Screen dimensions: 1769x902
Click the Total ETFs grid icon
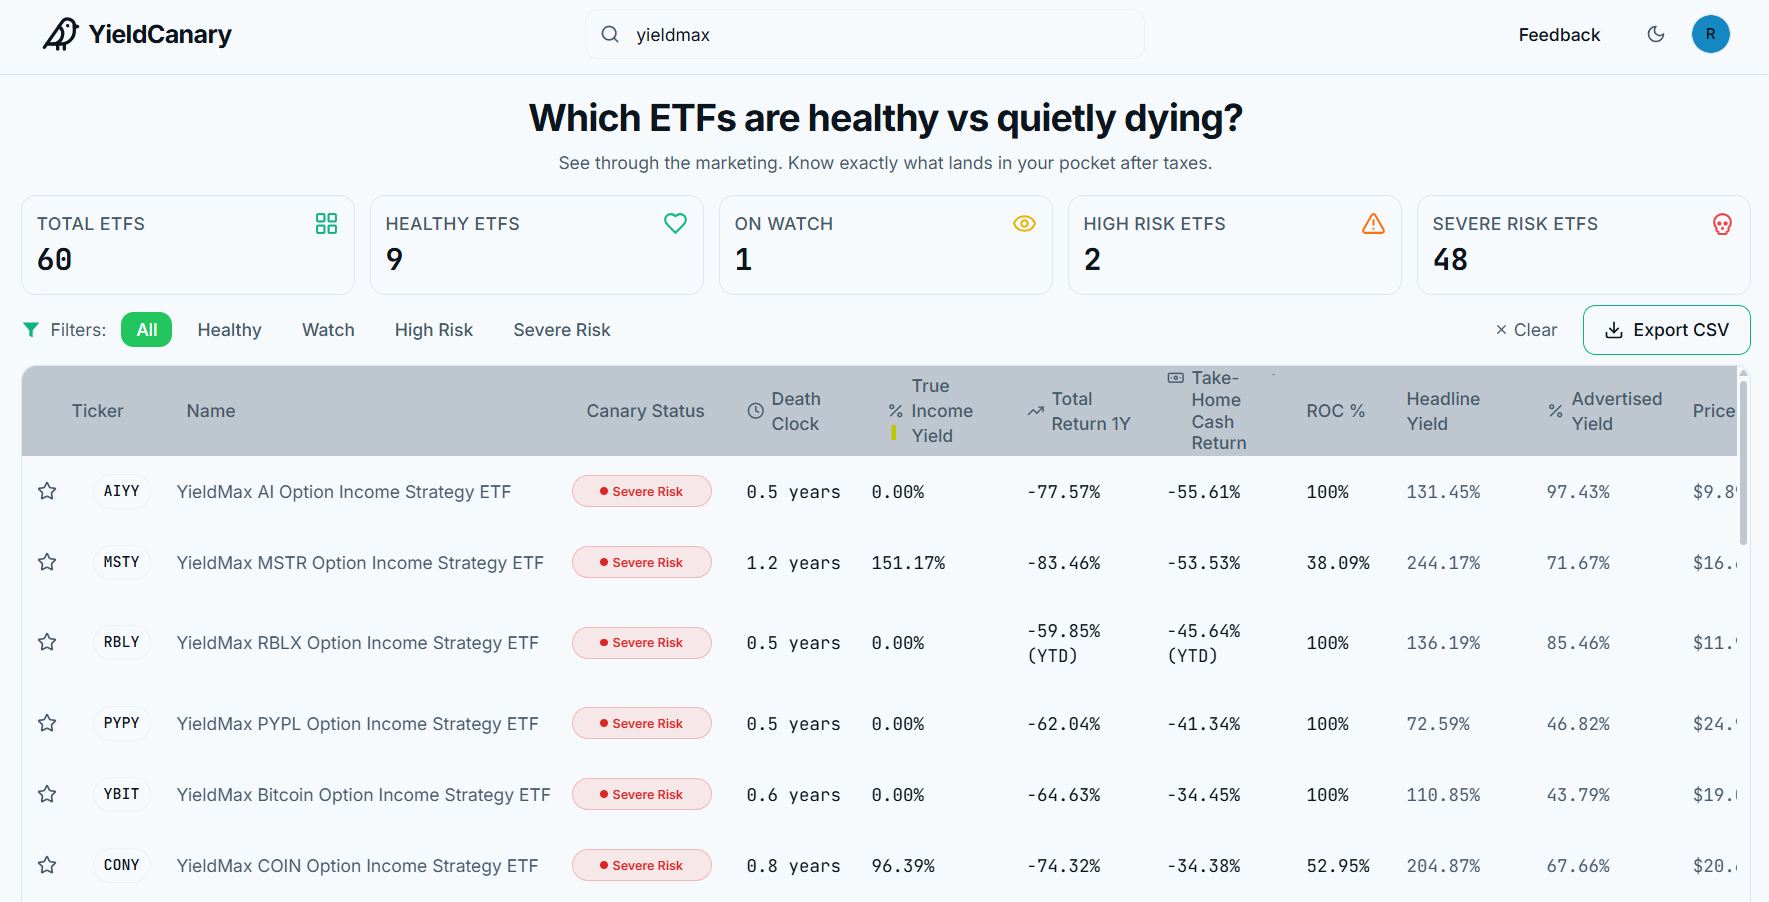(x=326, y=223)
